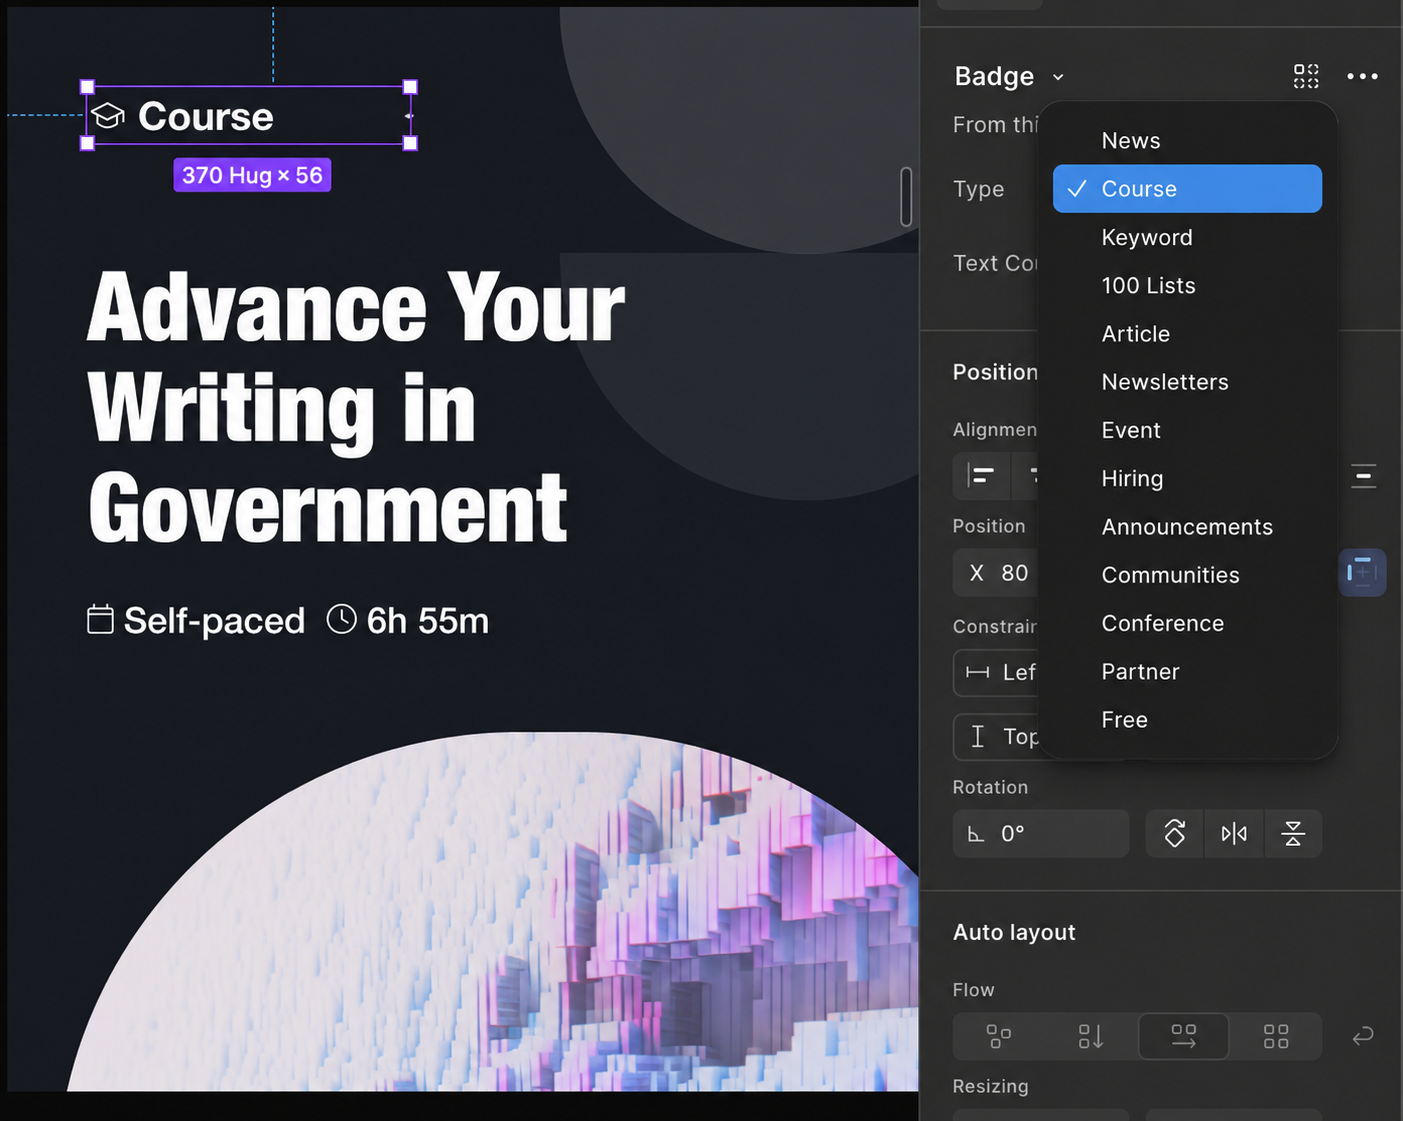Open the horizontal constraint Left dropdown
Viewport: 1403px width, 1121px height.
997,672
